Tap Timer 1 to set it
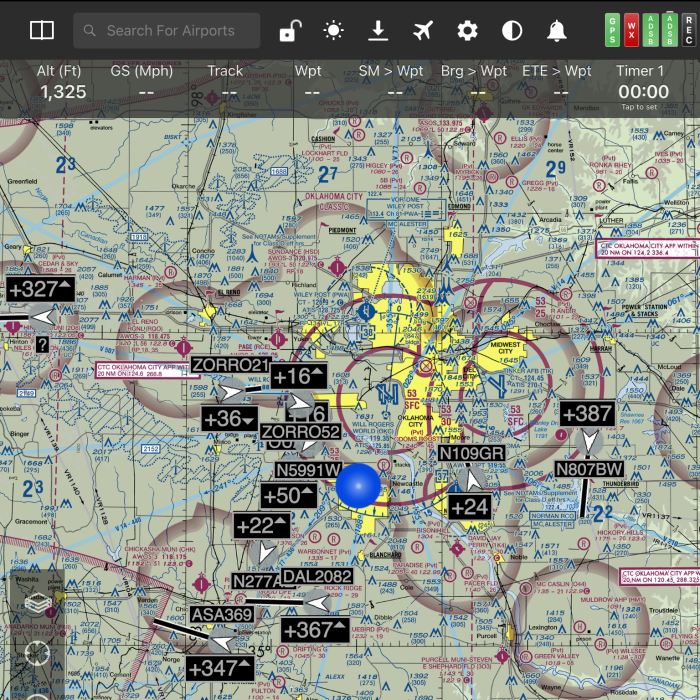 point(641,88)
